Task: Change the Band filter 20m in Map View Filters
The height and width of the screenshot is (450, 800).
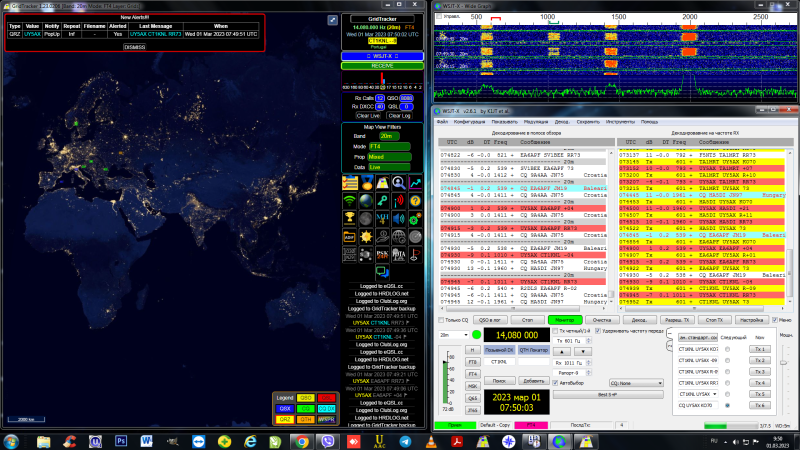Action: (x=389, y=136)
